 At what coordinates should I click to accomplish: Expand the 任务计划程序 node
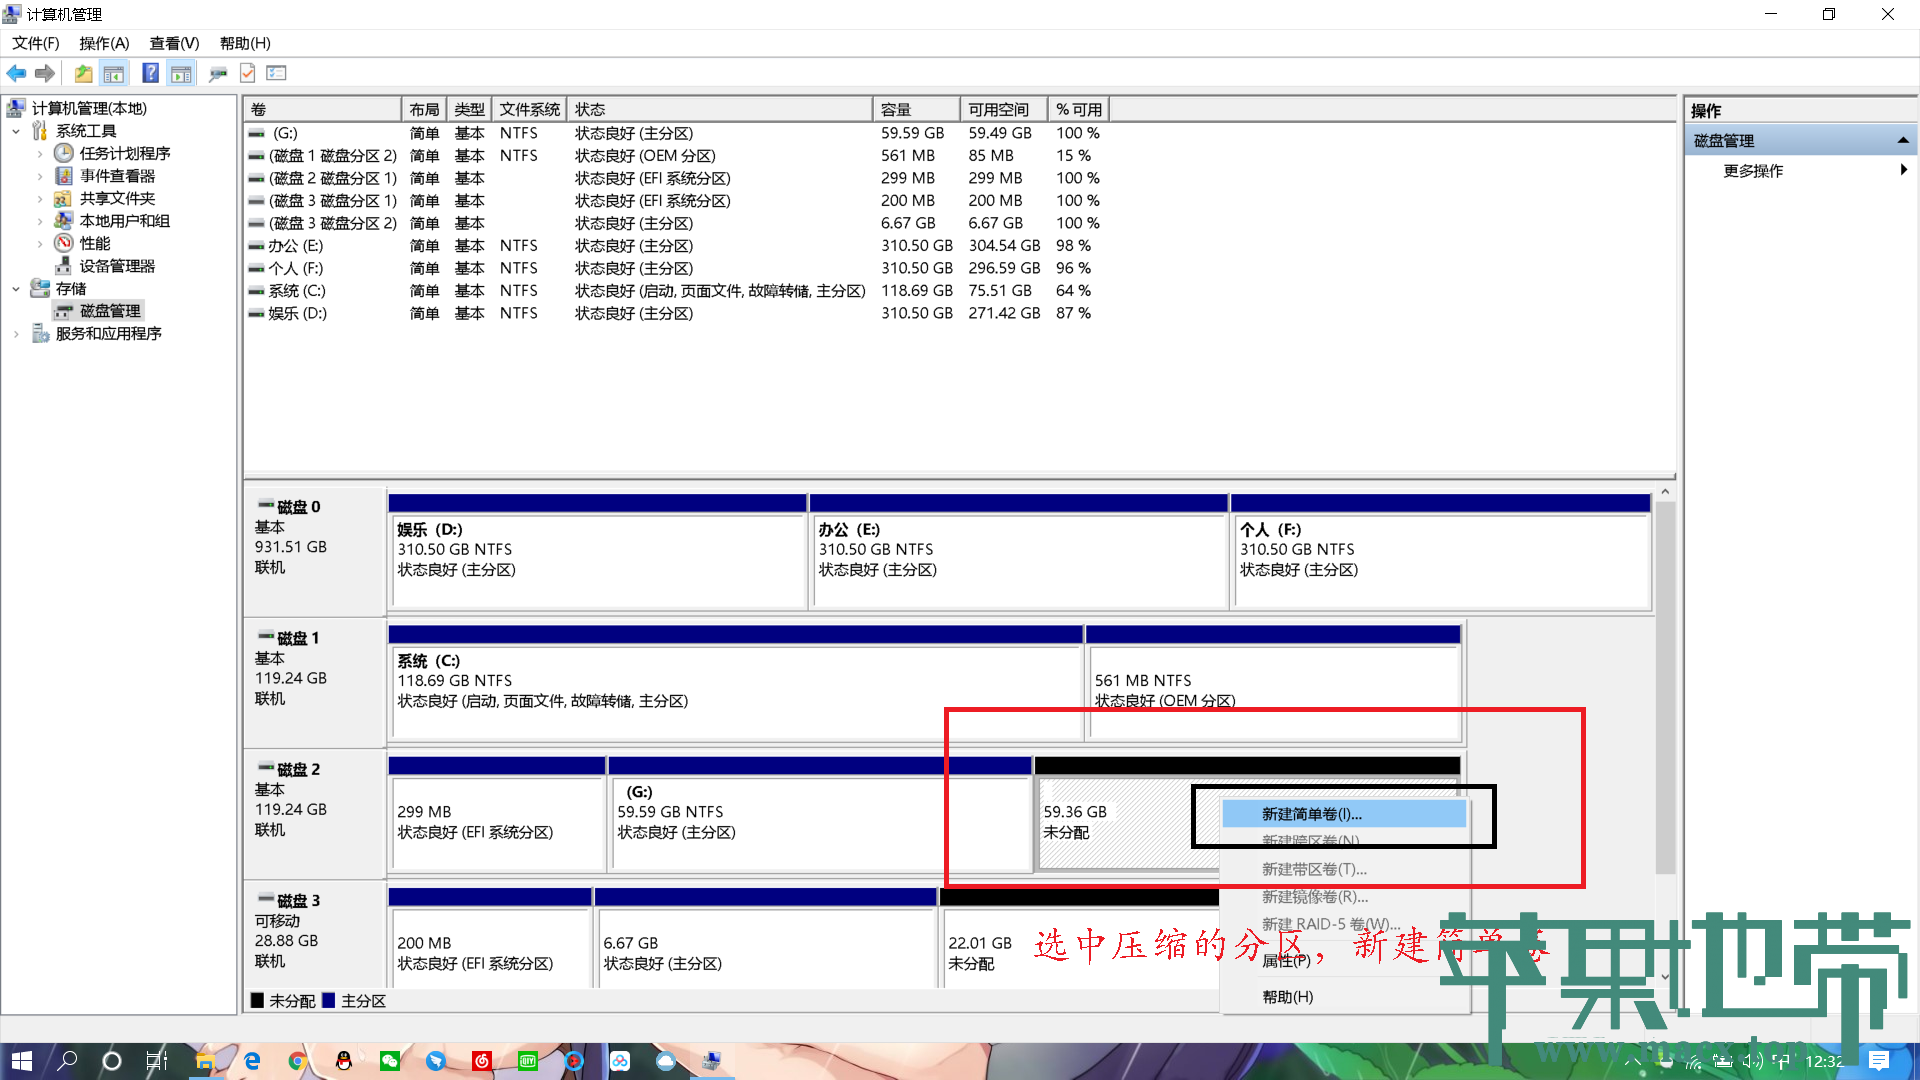click(x=40, y=154)
